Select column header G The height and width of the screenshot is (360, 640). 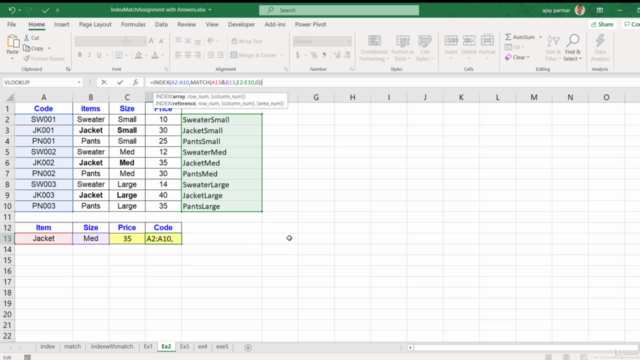316,97
